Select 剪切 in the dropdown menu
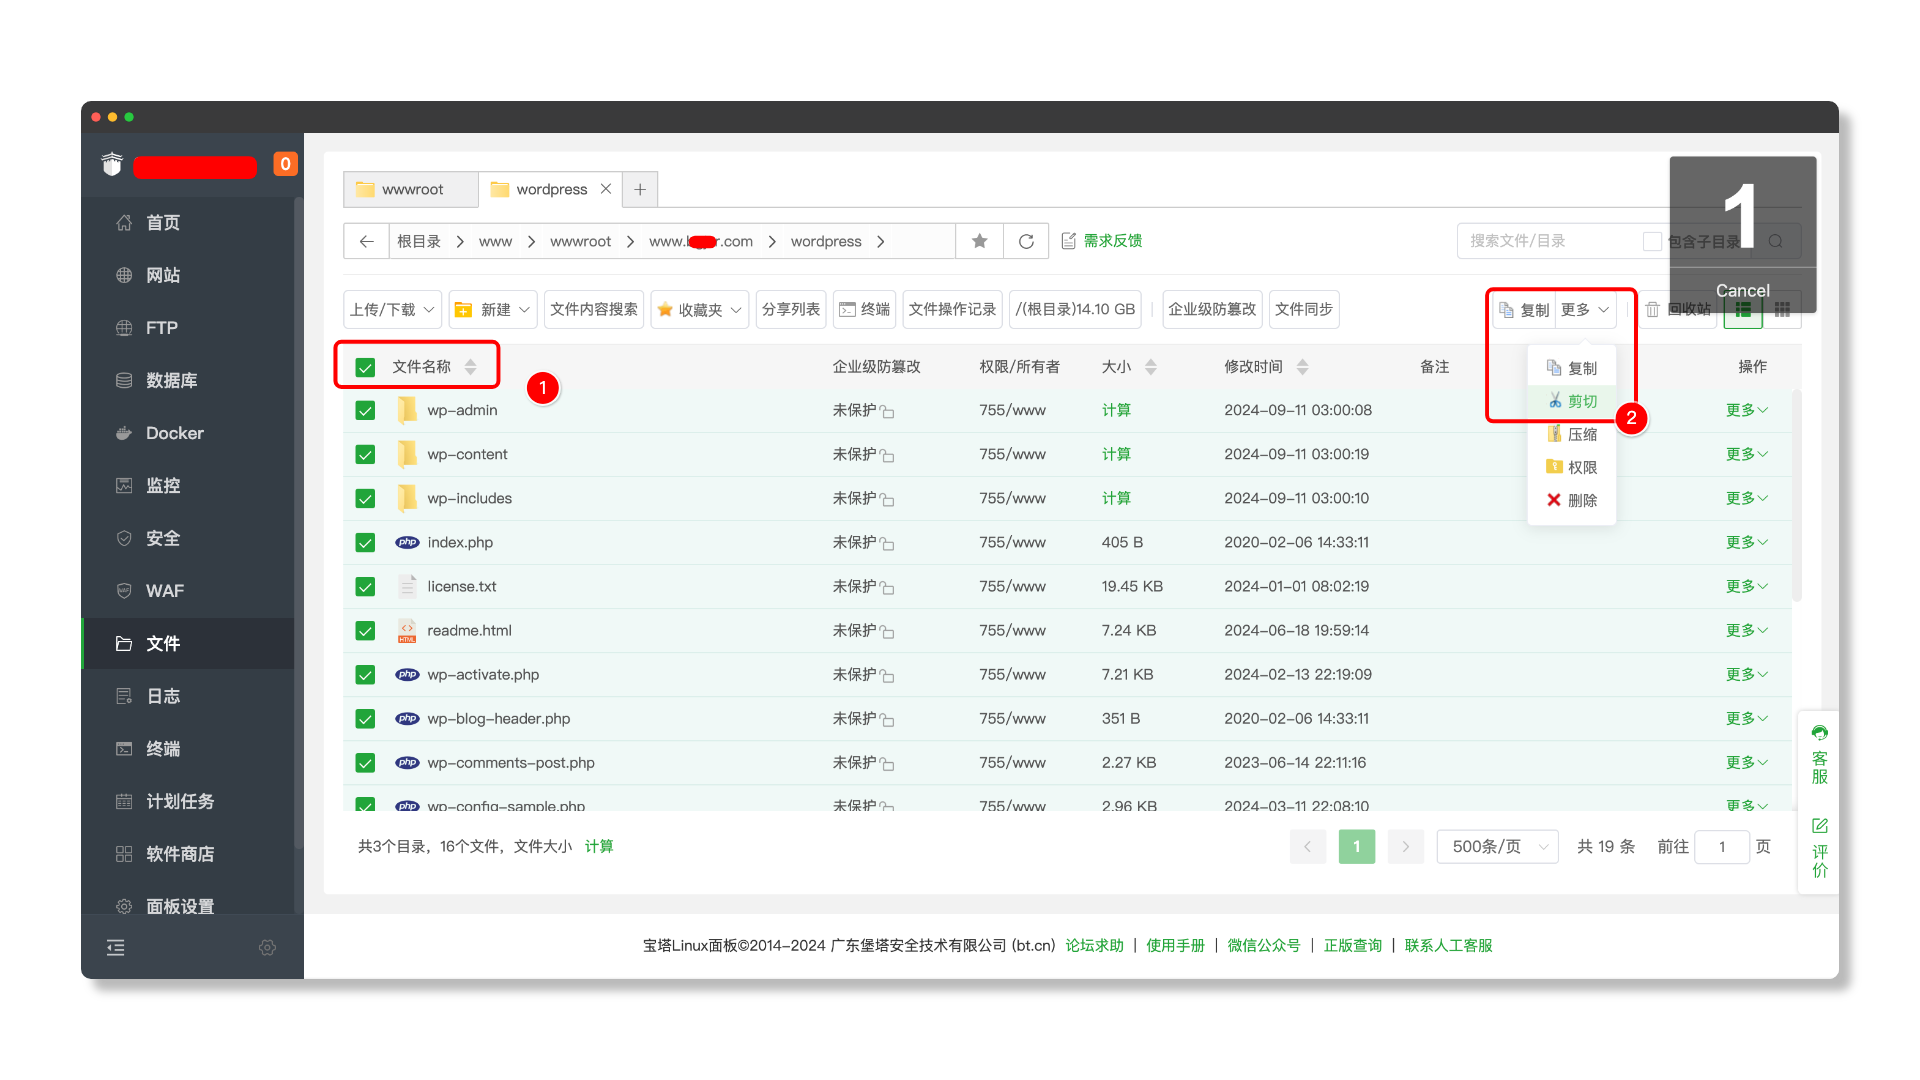This screenshot has width=1920, height=1080. coord(1572,401)
